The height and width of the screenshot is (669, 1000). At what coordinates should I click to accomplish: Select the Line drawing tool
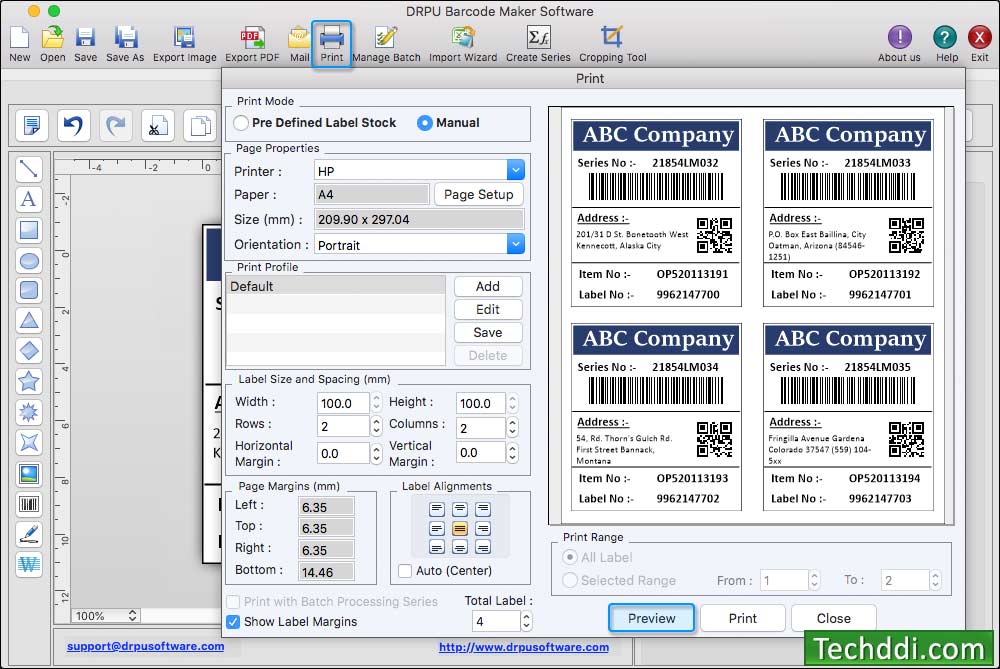point(29,169)
